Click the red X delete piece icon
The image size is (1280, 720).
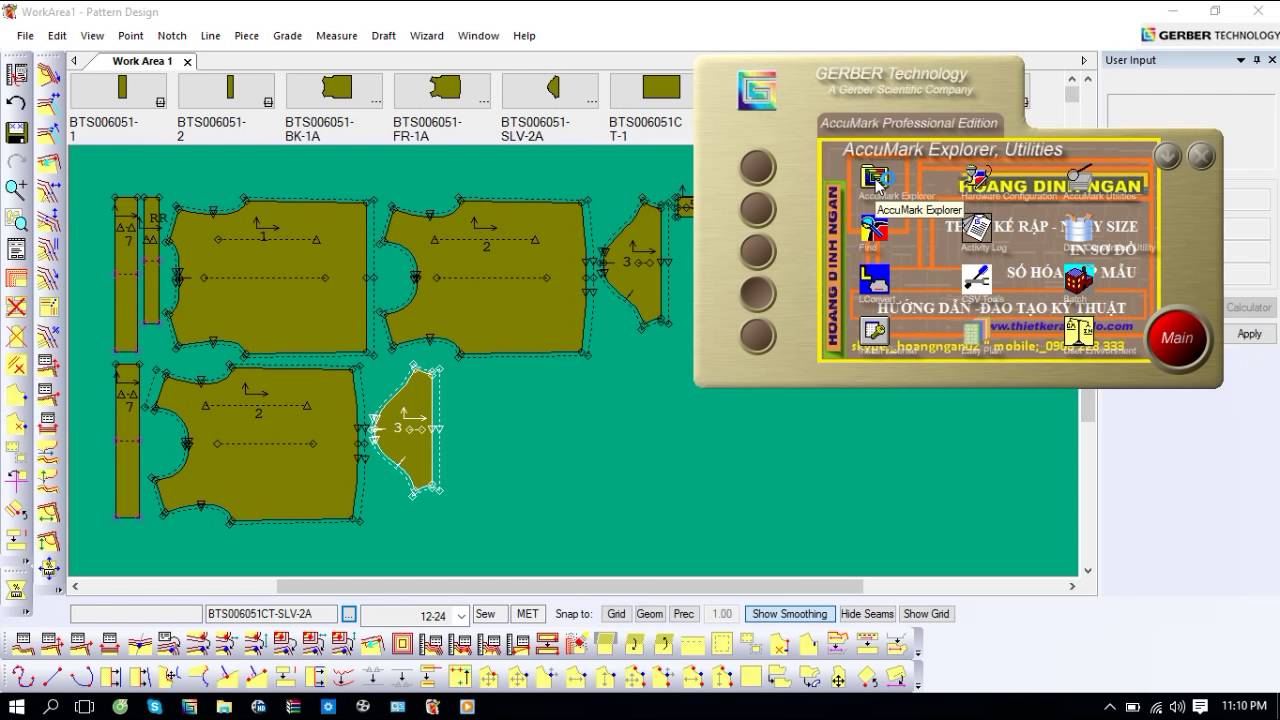[17, 307]
